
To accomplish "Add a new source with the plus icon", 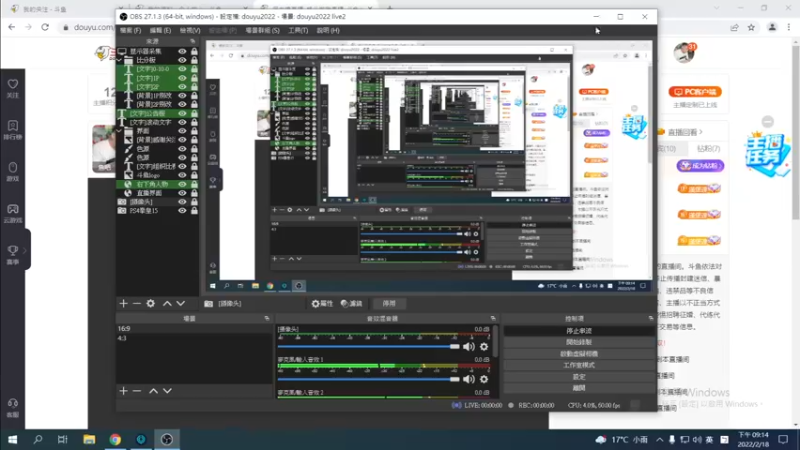I will (x=123, y=304).
